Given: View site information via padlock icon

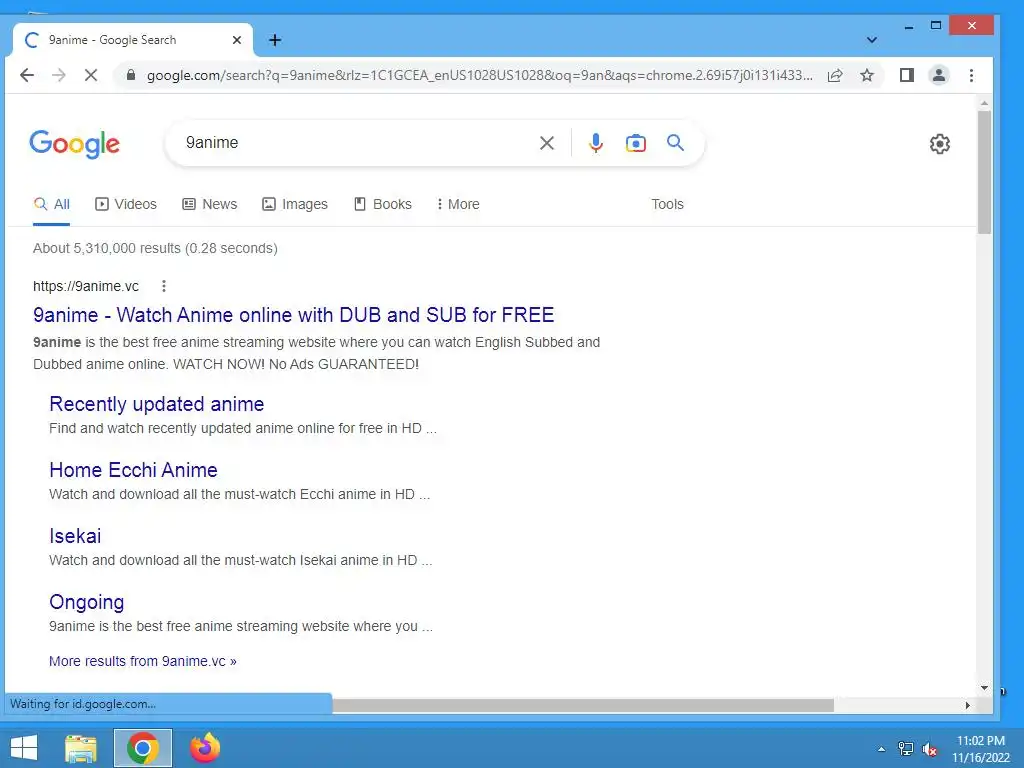Looking at the screenshot, I should click(x=131, y=75).
